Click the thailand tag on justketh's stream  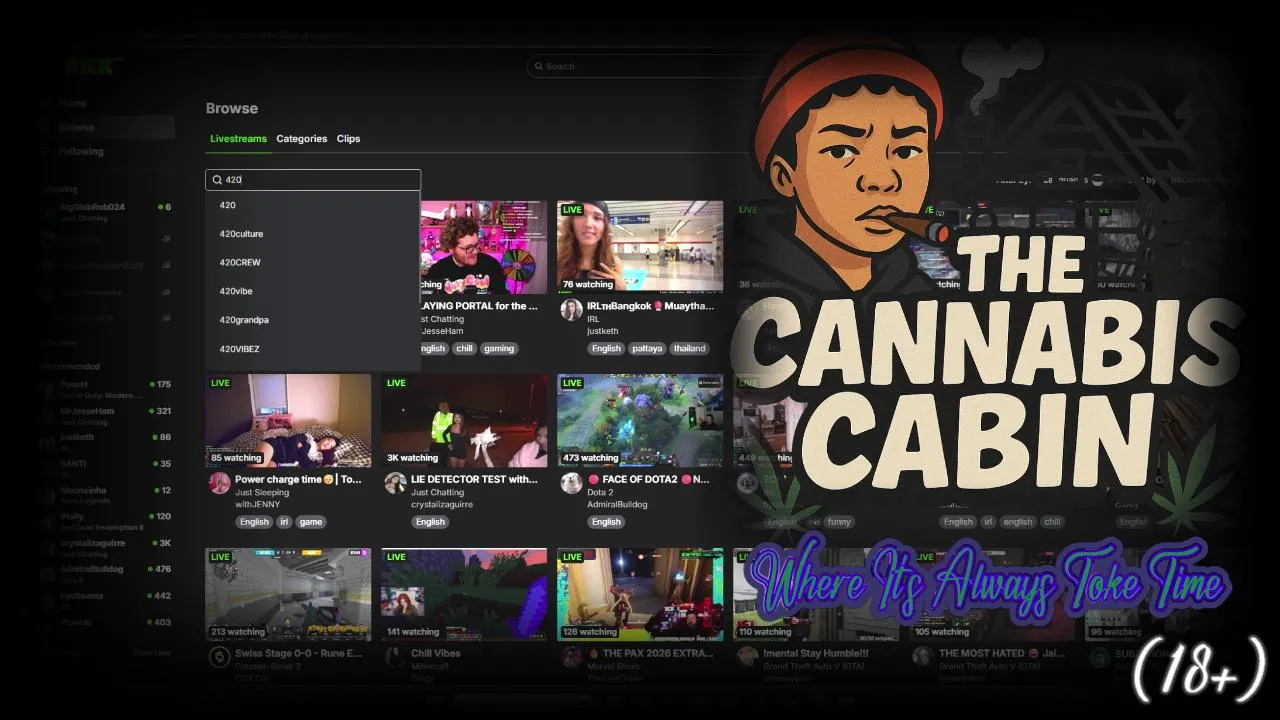[x=689, y=349]
